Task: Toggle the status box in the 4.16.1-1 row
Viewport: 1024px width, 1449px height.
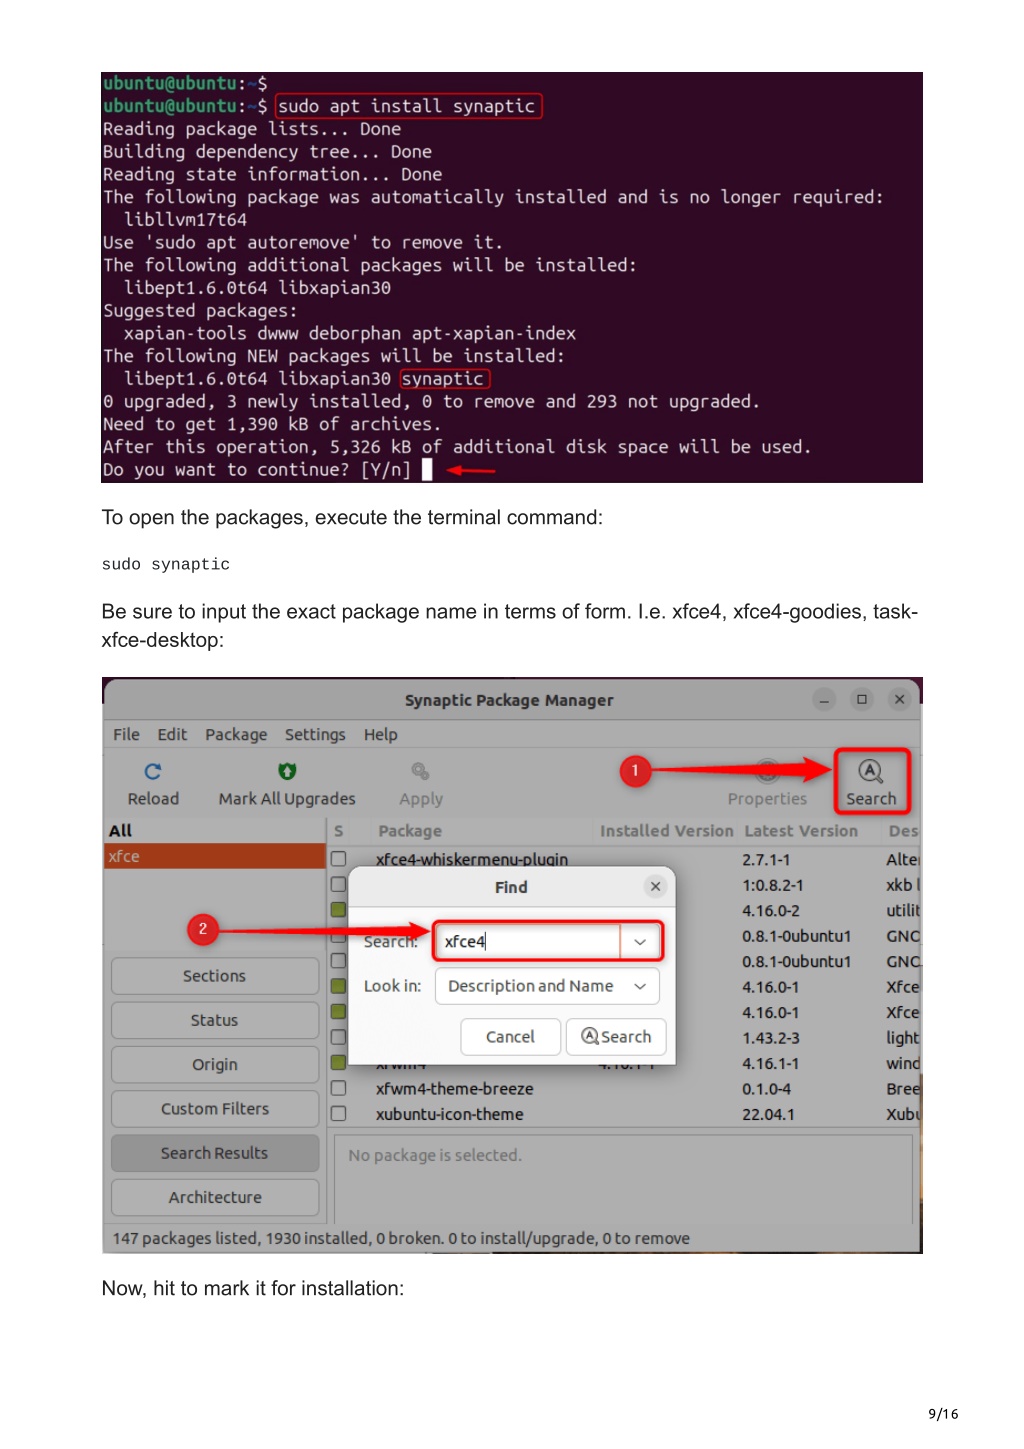Action: (x=339, y=1062)
